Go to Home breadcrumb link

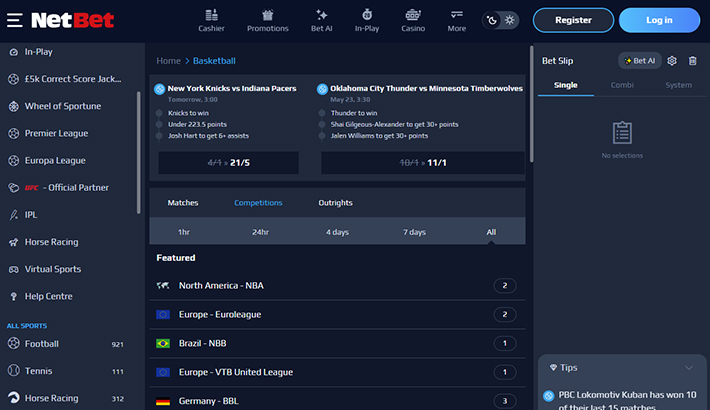point(168,61)
